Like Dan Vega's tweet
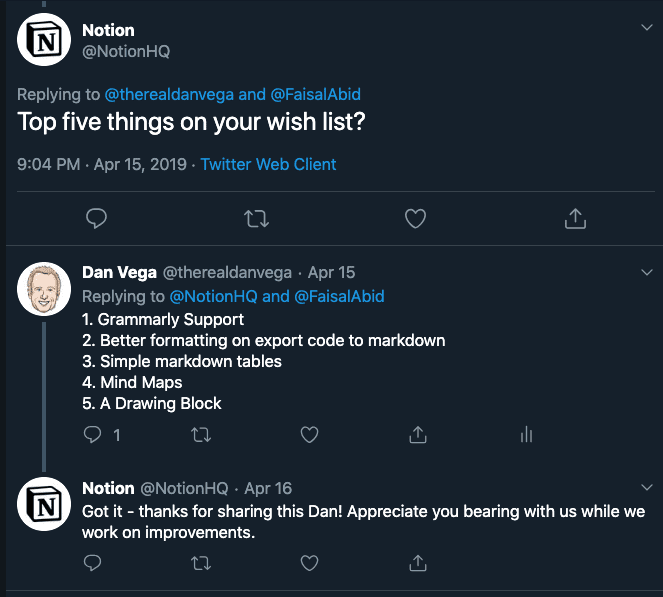Screen dimensions: 663x597 coord(310,434)
